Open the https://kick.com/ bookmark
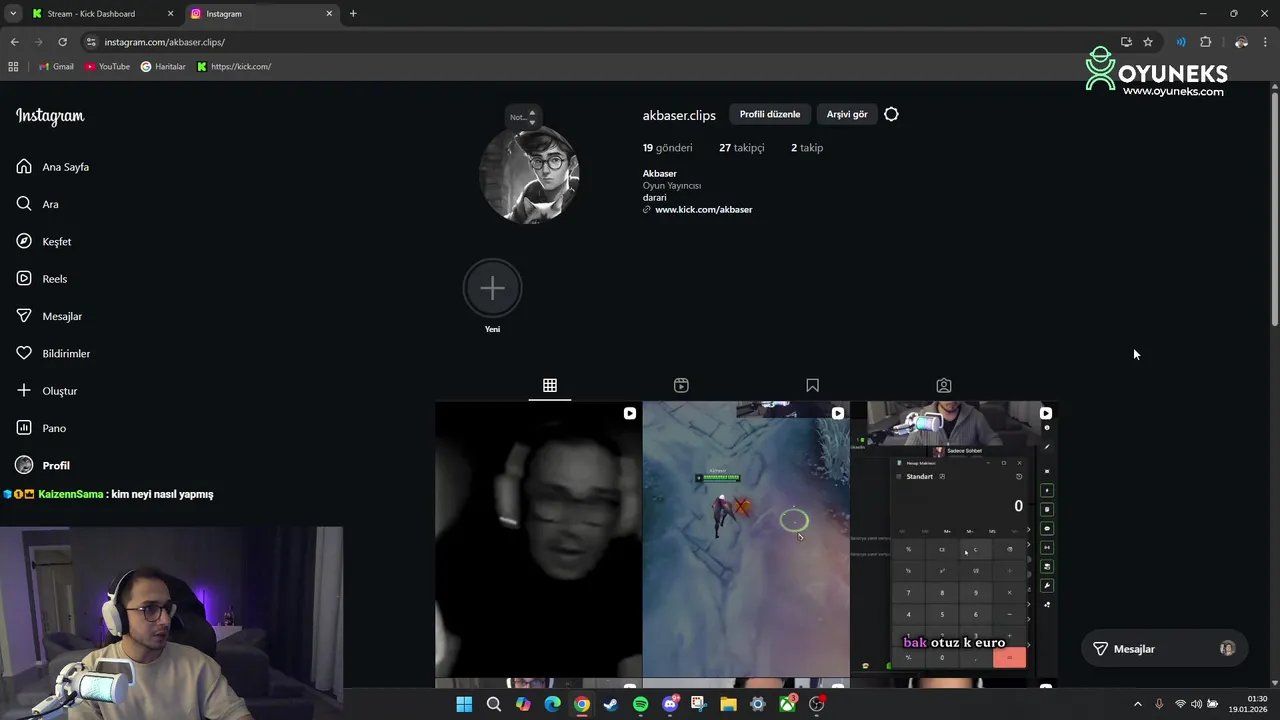This screenshot has height=720, width=1280. pyautogui.click(x=234, y=66)
